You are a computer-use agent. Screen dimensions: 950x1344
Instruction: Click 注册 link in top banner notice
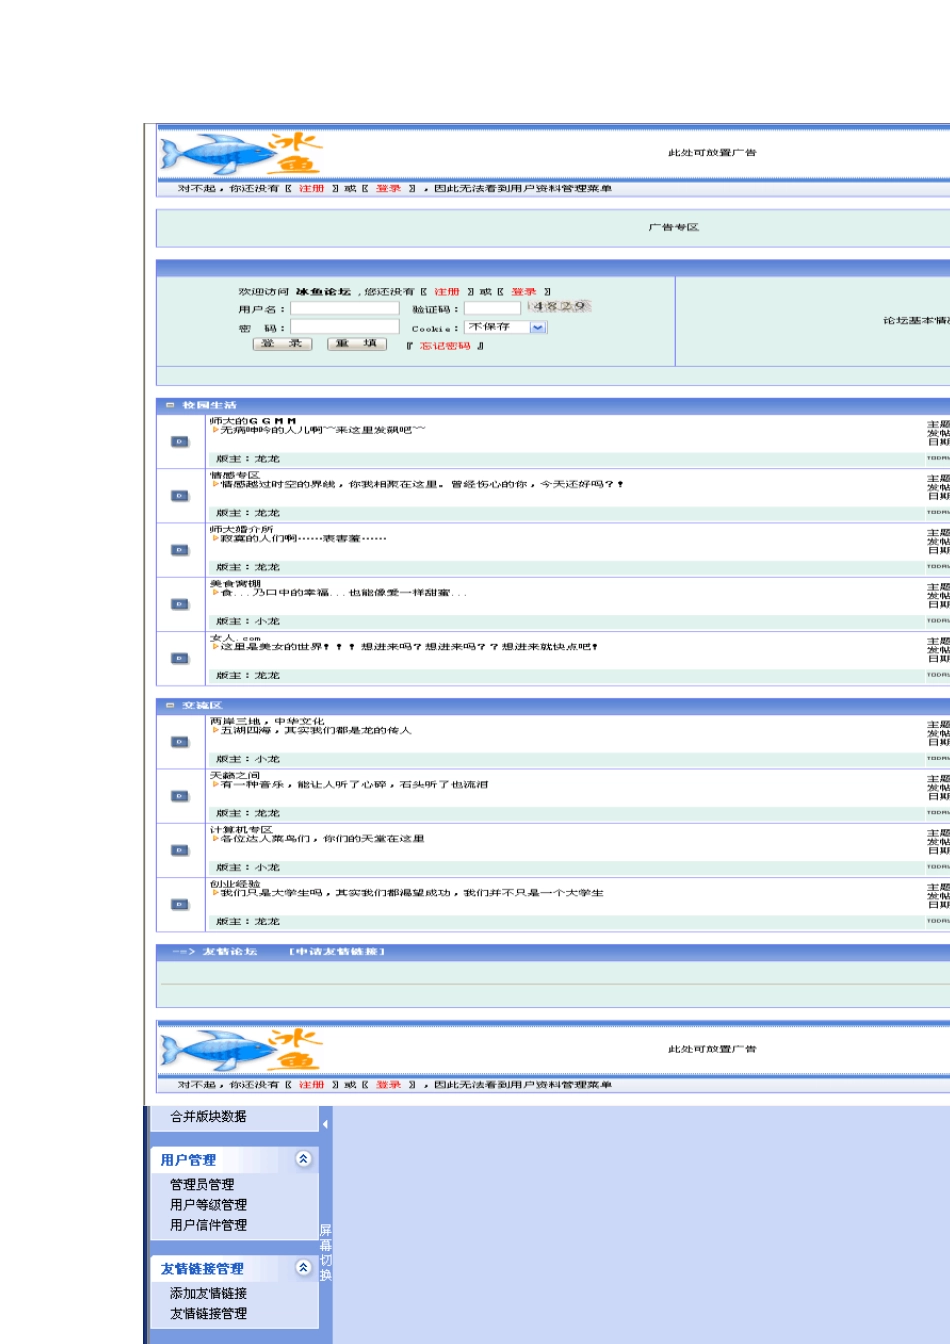[311, 188]
